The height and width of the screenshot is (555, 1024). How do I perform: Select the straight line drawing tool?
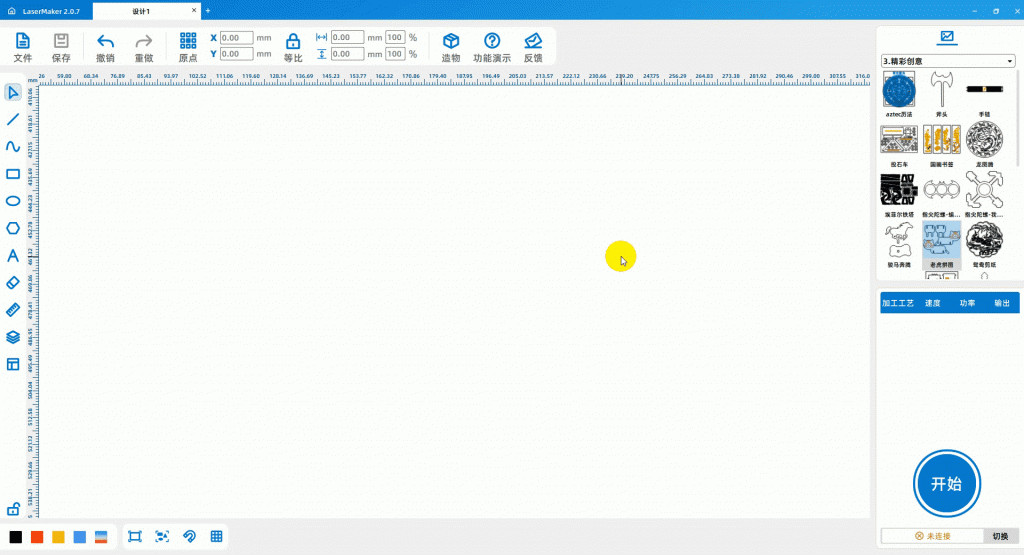[x=13, y=119]
